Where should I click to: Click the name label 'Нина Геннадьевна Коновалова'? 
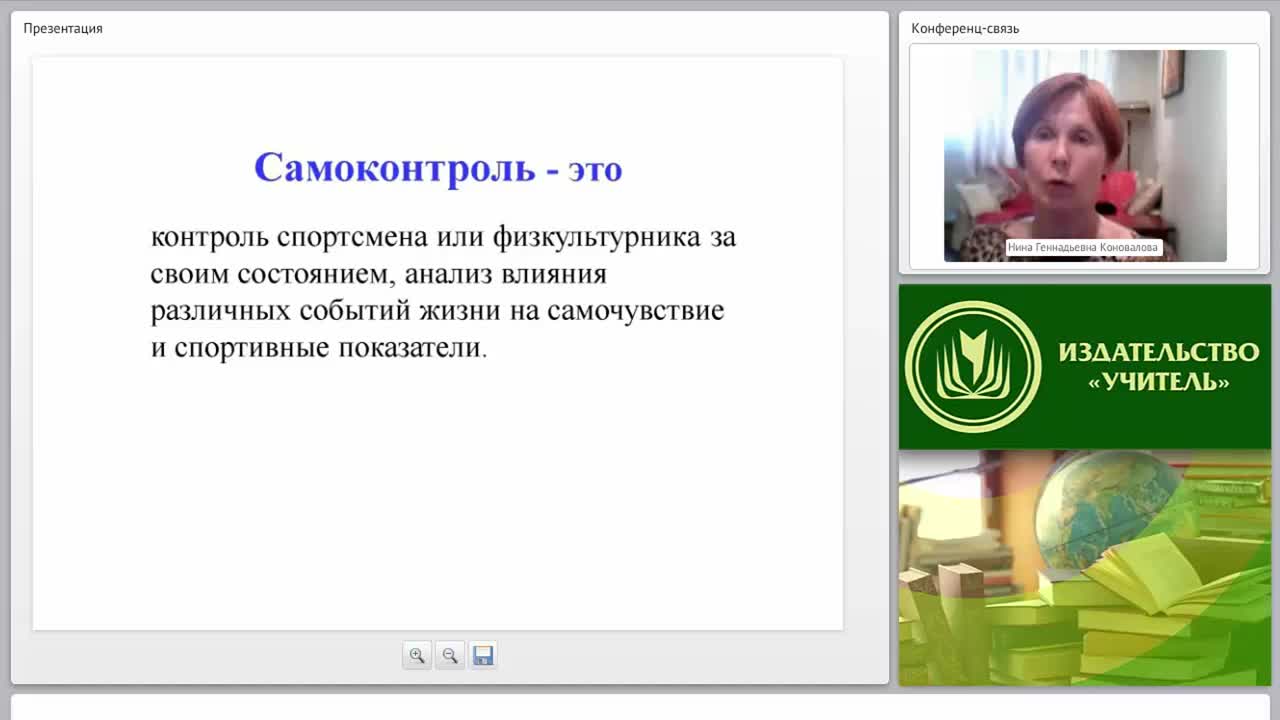(x=1083, y=247)
